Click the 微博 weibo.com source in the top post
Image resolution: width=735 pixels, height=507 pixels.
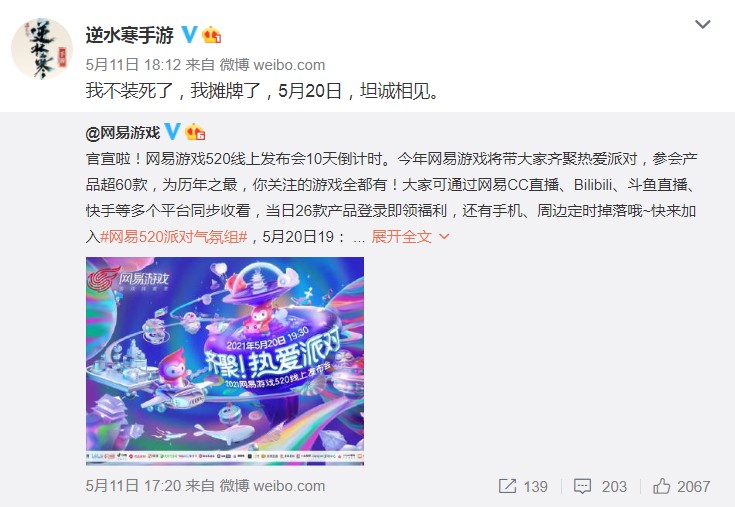(x=272, y=65)
